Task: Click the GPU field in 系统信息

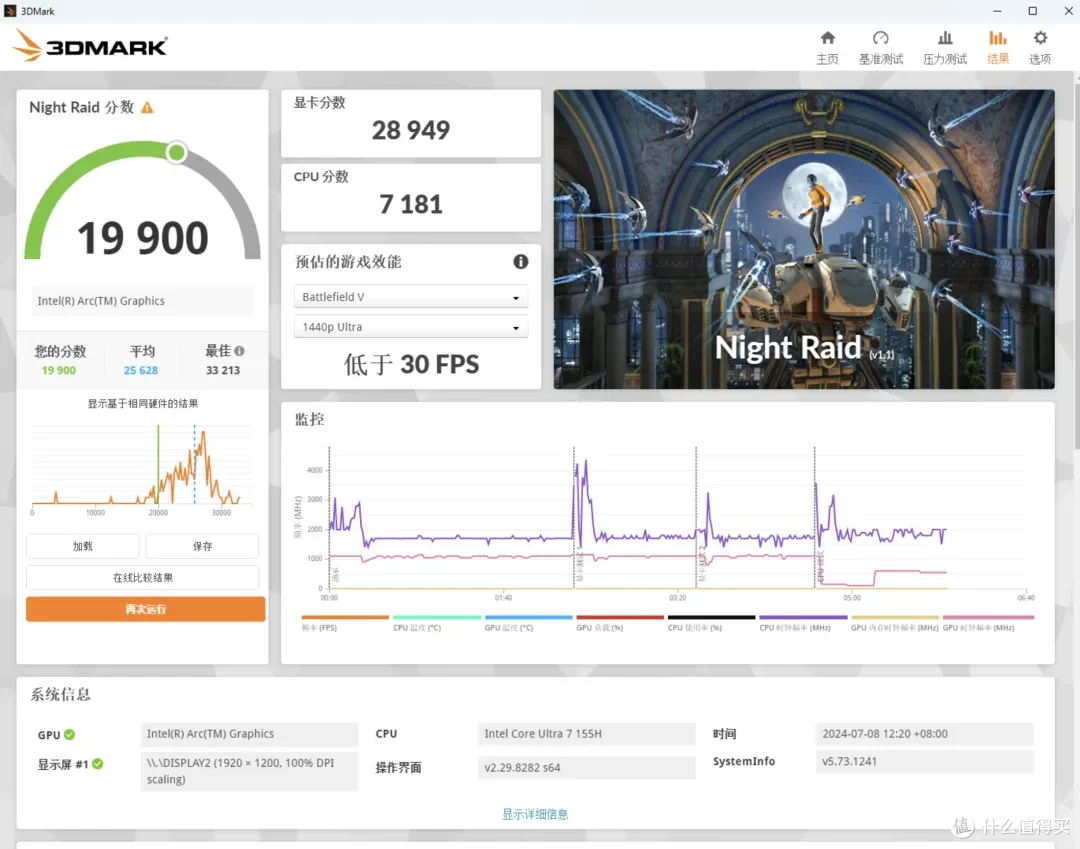Action: [249, 734]
